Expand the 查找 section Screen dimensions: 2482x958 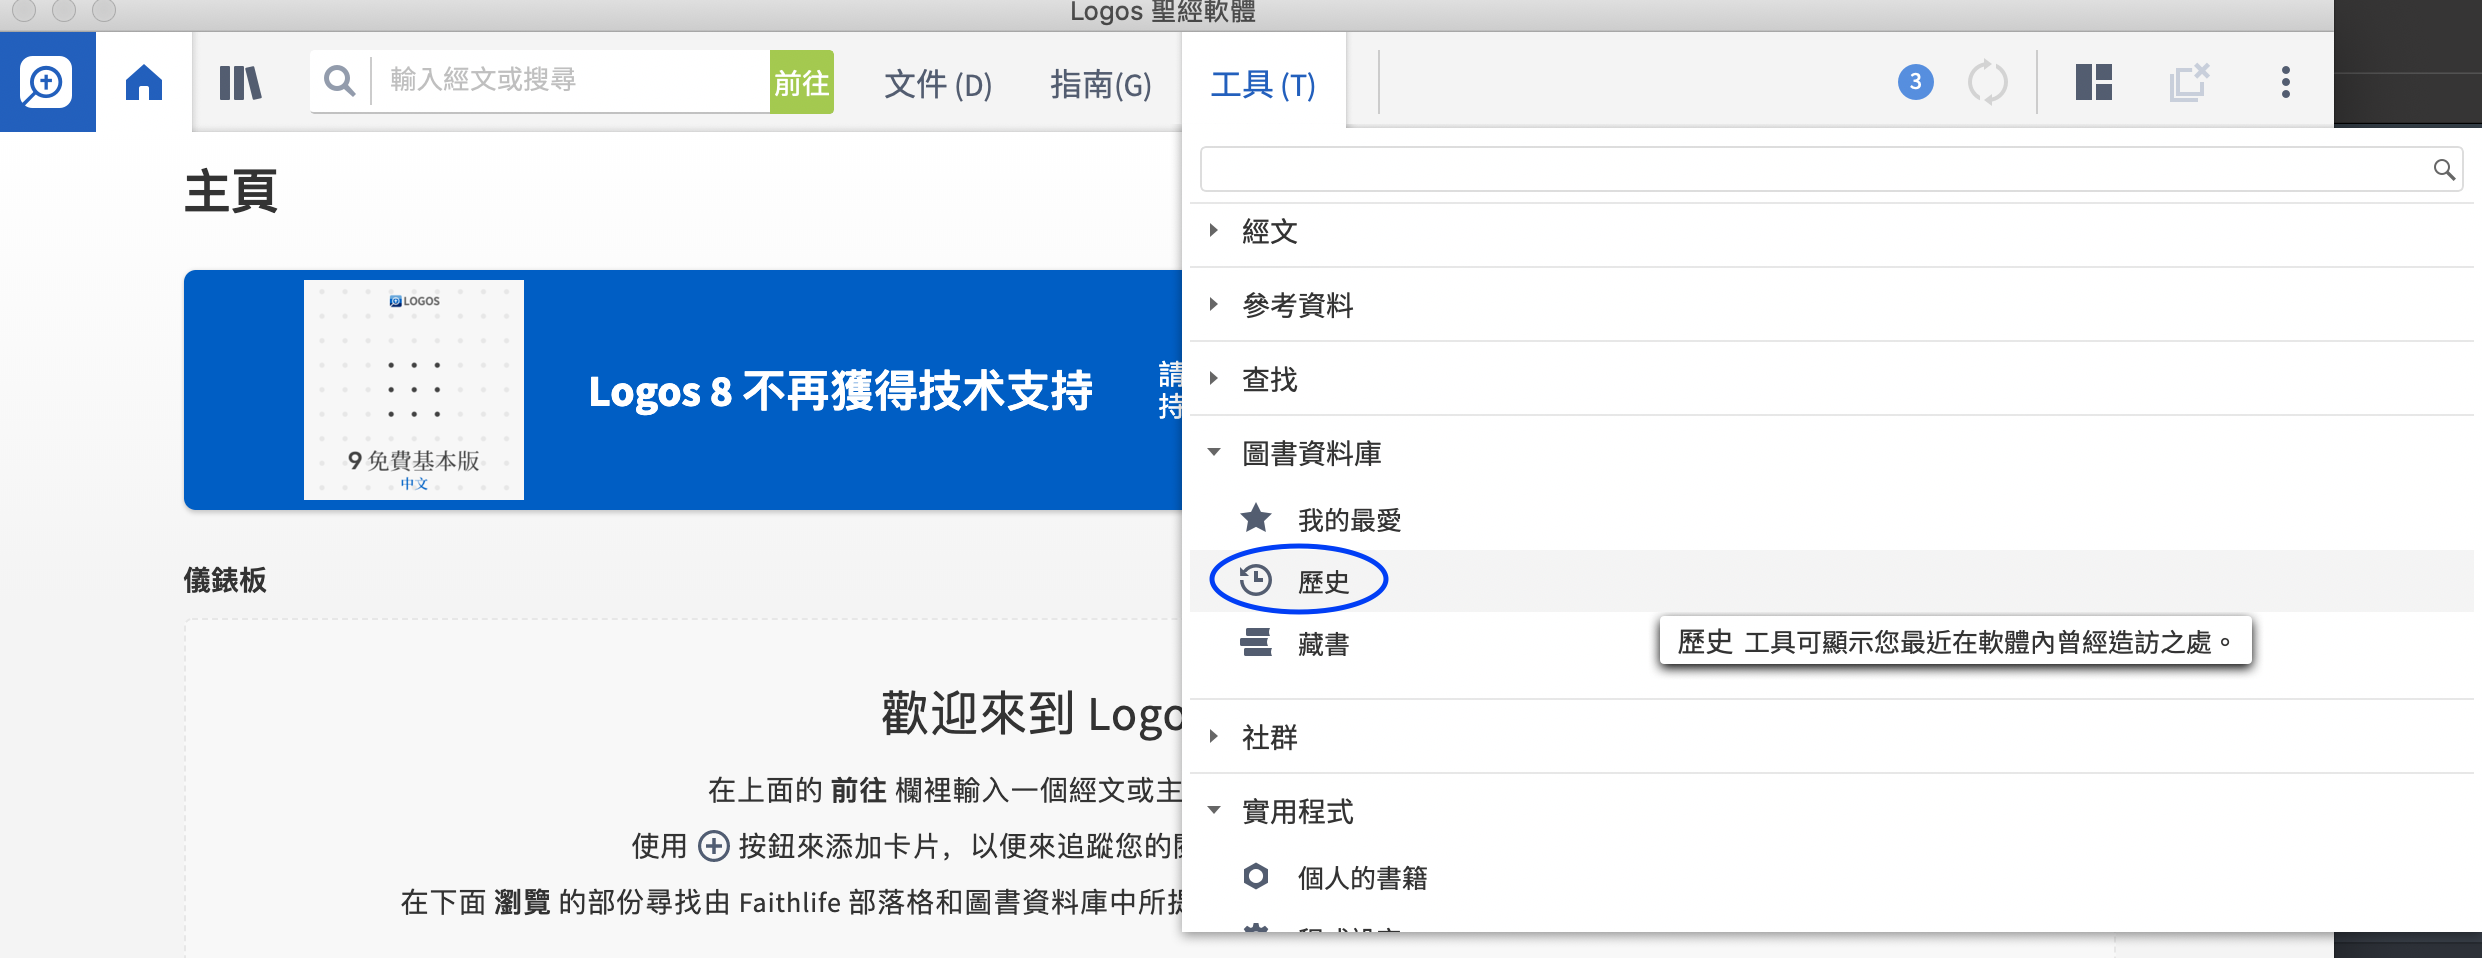(x=1213, y=378)
